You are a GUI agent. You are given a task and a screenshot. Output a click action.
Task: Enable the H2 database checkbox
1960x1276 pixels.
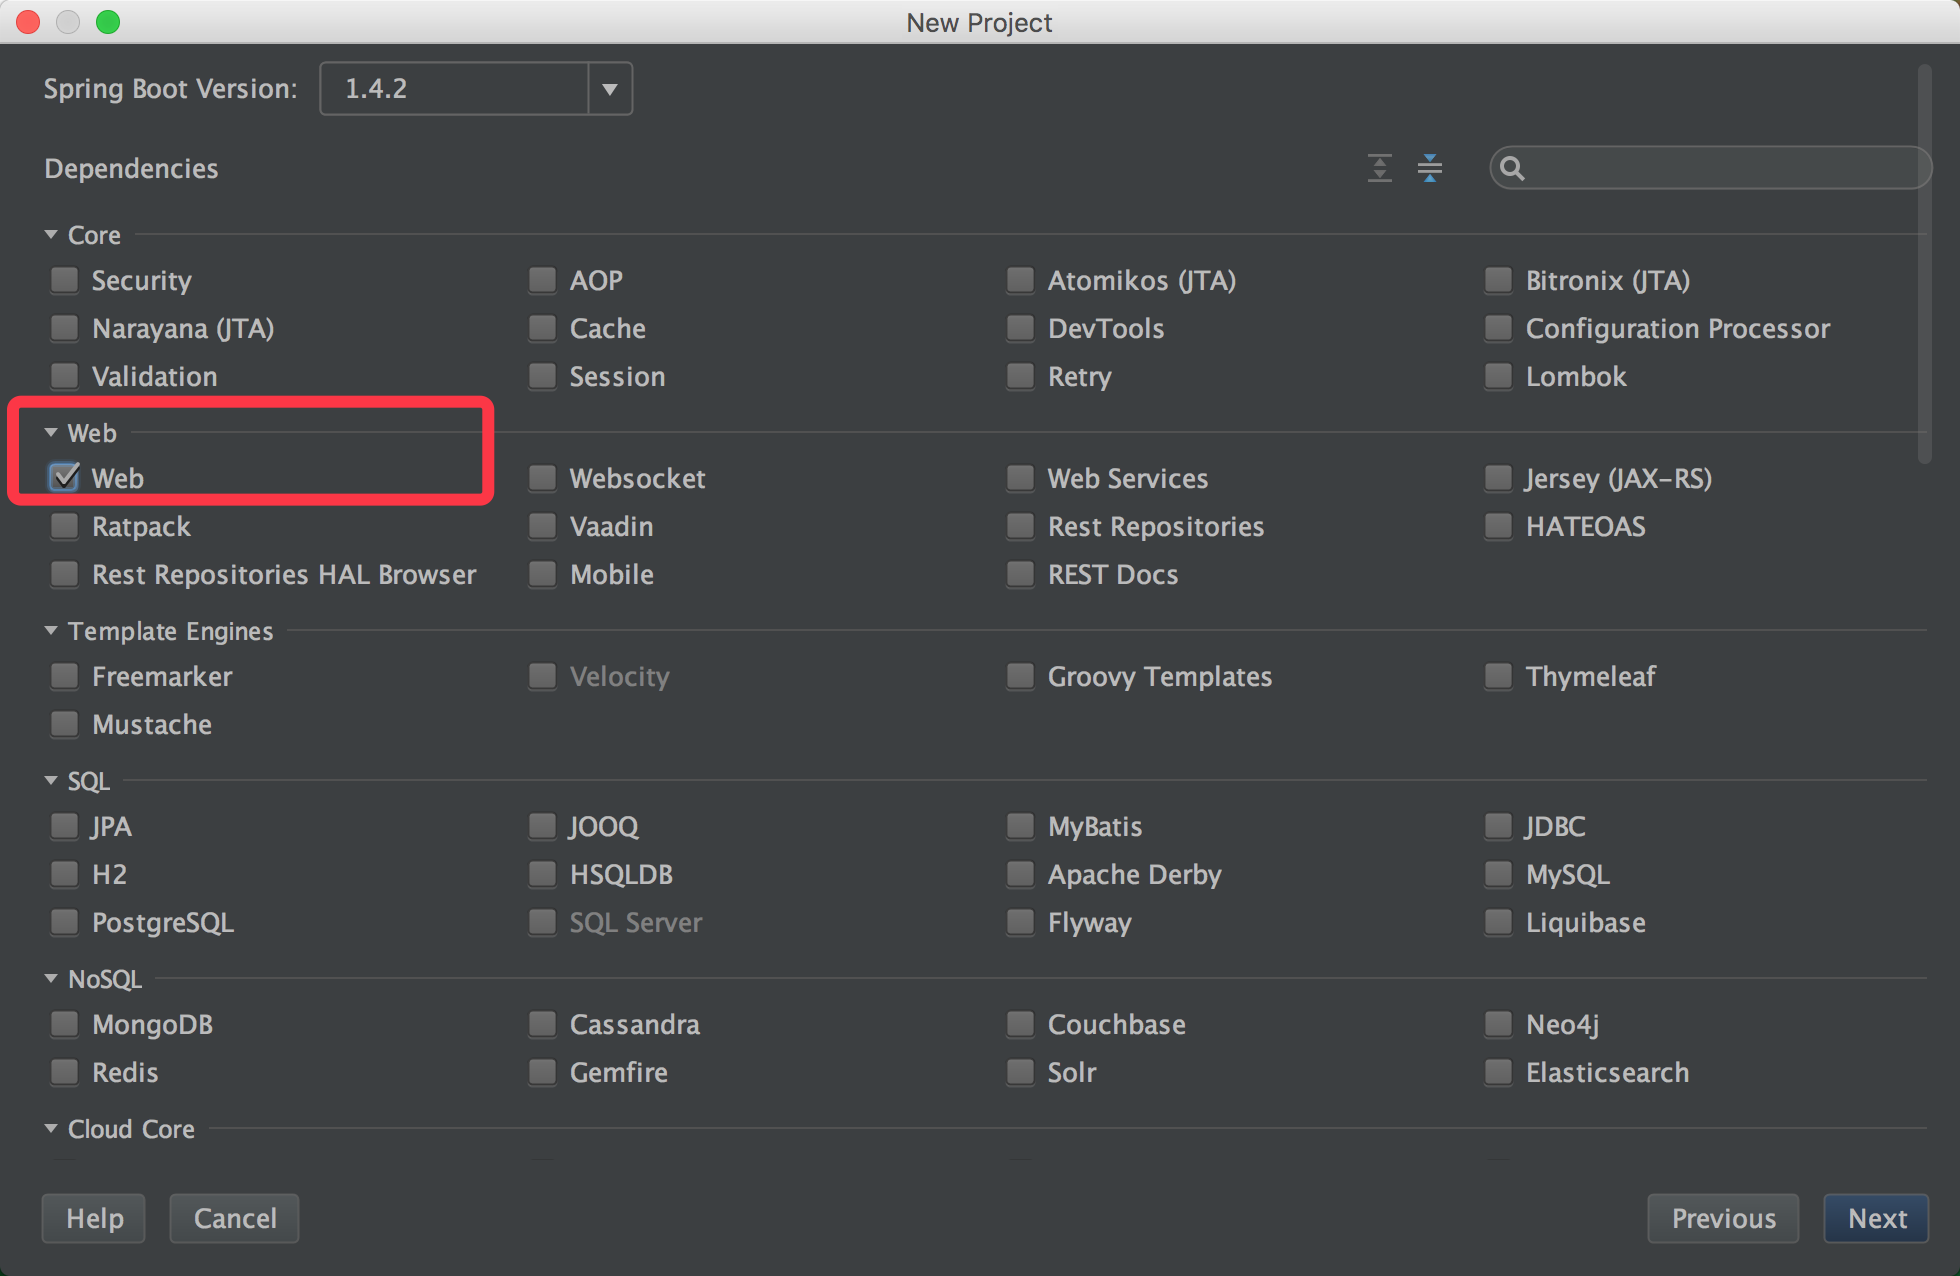pos(65,874)
